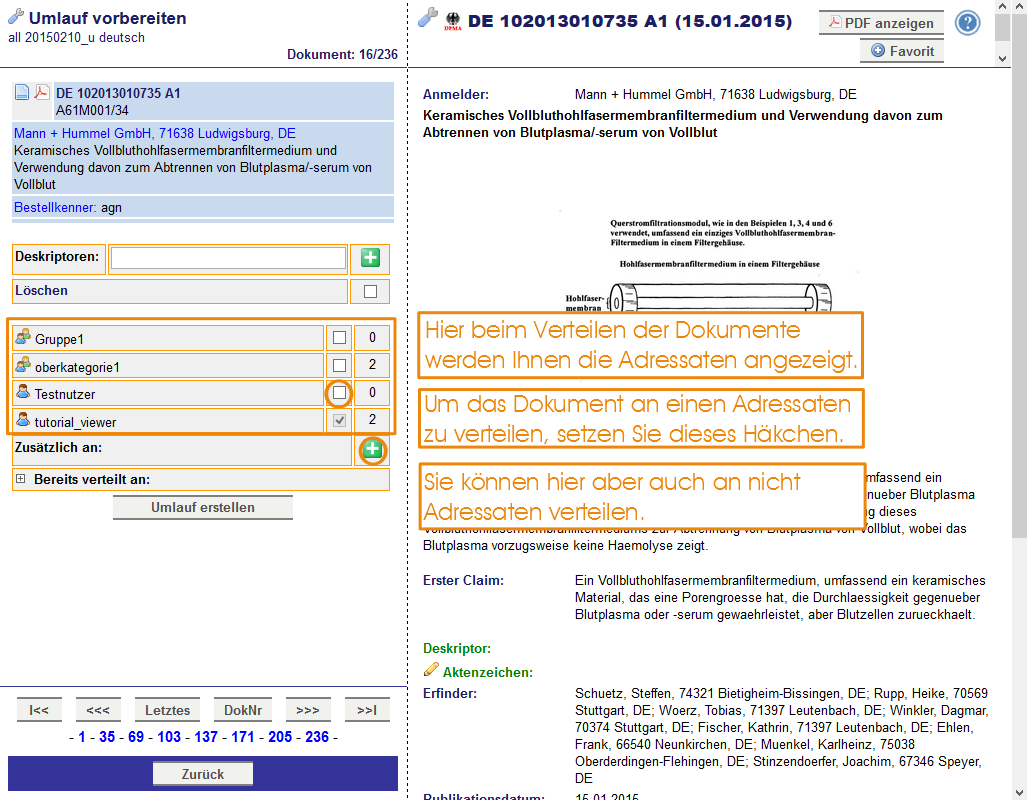The image size is (1027, 800).
Task: Click the Erster Claim label
Action: click(463, 581)
